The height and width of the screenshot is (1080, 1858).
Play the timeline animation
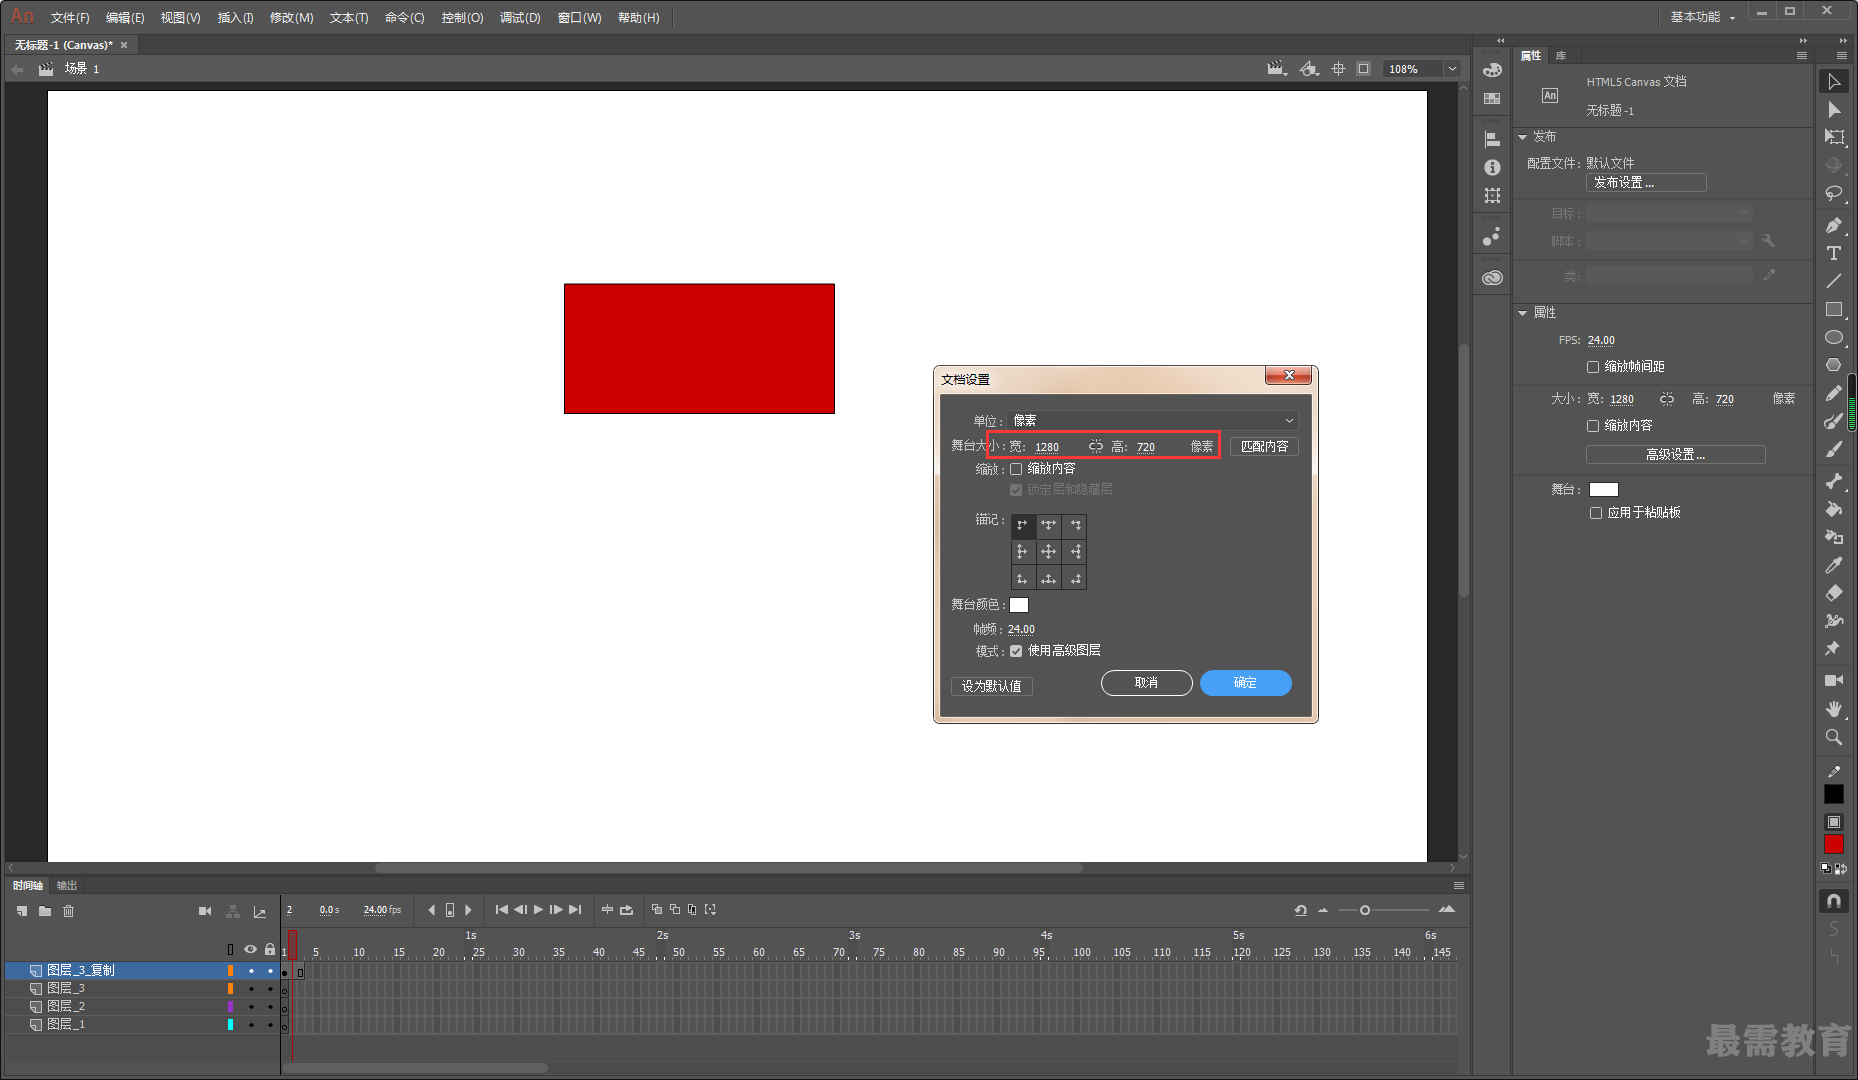click(x=538, y=910)
